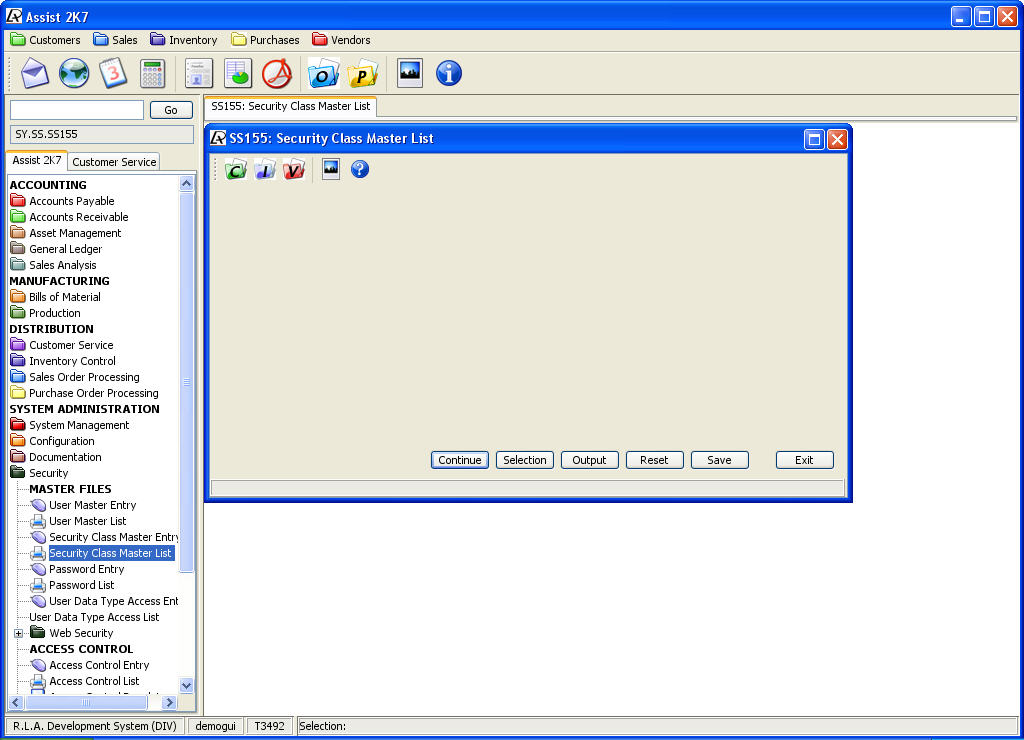This screenshot has width=1024, height=740.
Task: Select User Master Entry in tree
Action: (x=92, y=505)
